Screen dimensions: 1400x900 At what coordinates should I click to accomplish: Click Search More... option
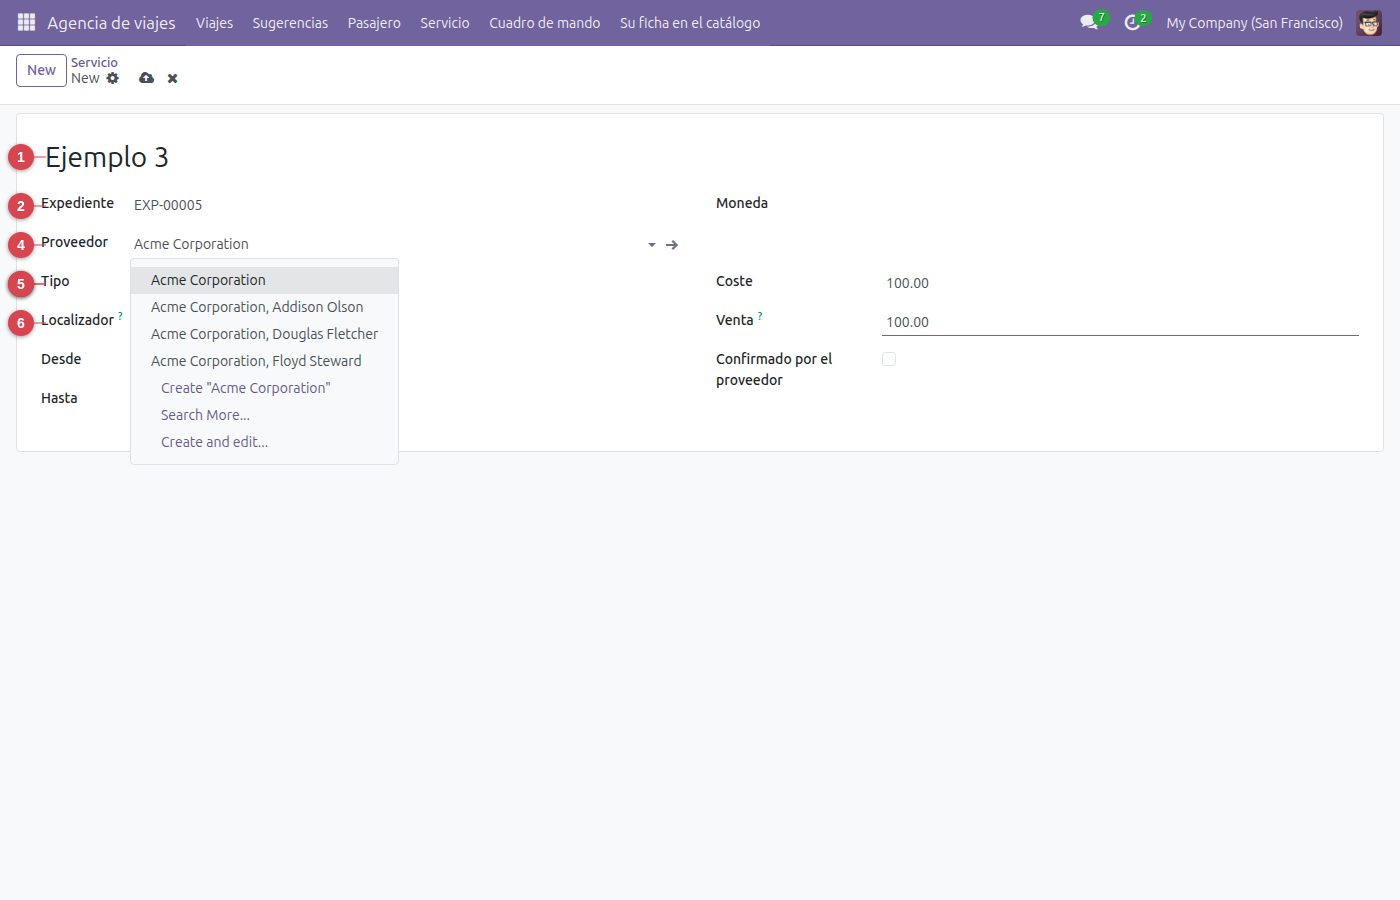(x=264, y=415)
